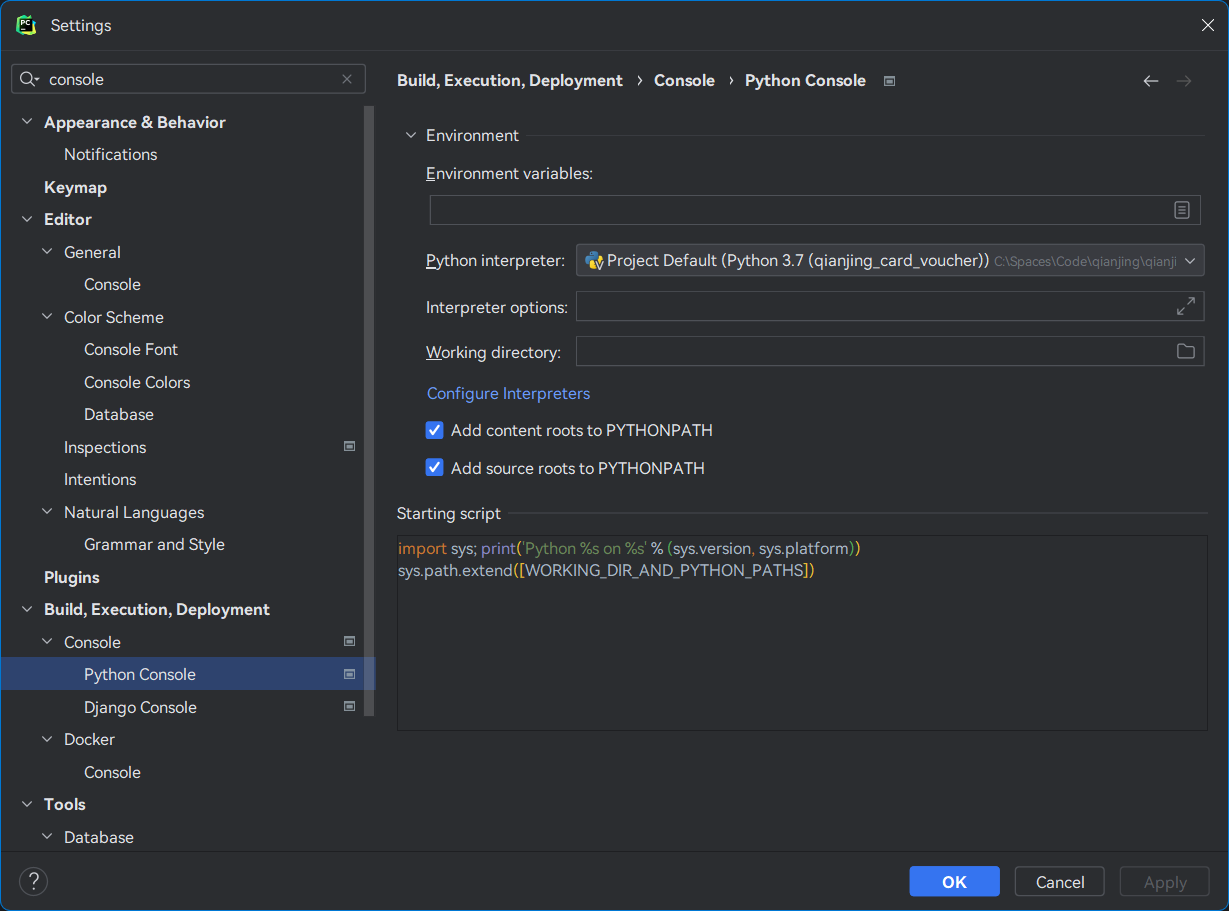1229x911 pixels.
Task: Open Console Font settings
Action: [x=131, y=349]
